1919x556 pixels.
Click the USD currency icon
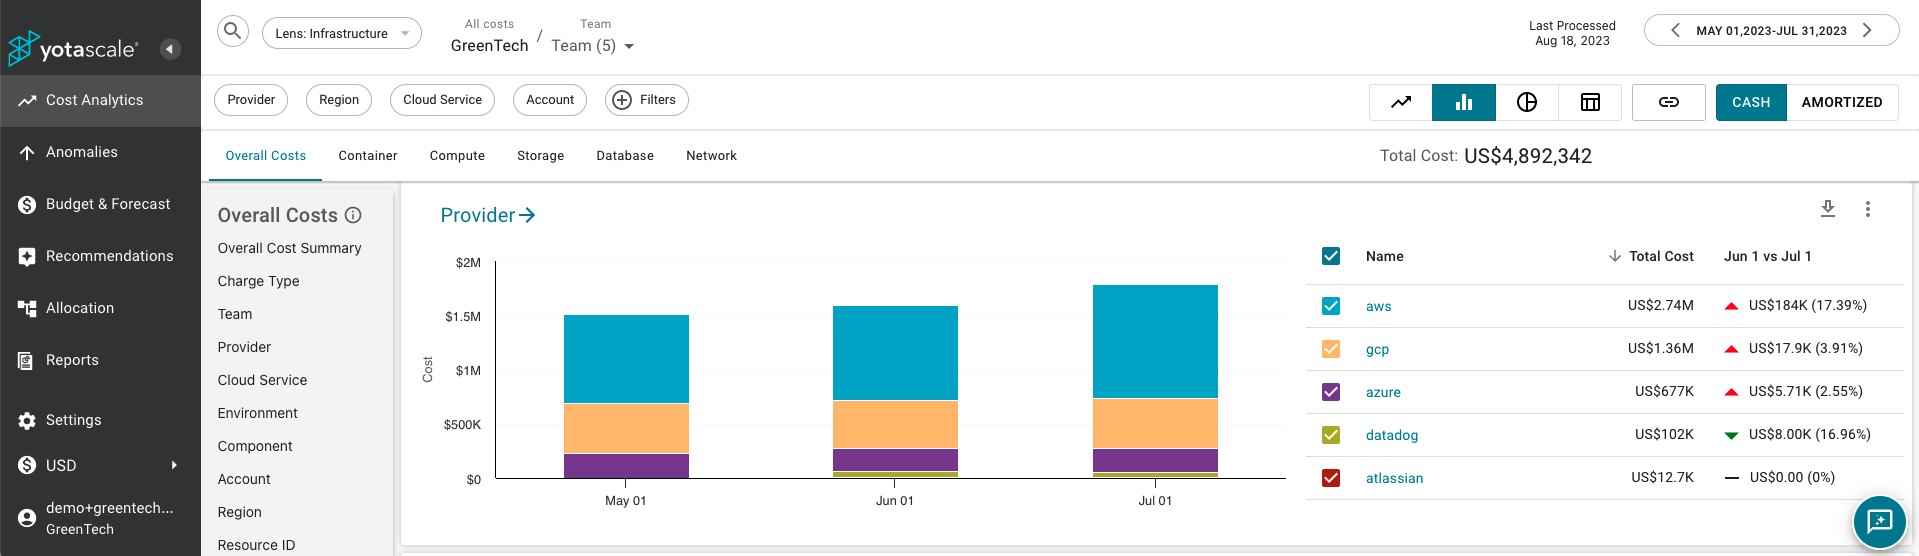27,465
